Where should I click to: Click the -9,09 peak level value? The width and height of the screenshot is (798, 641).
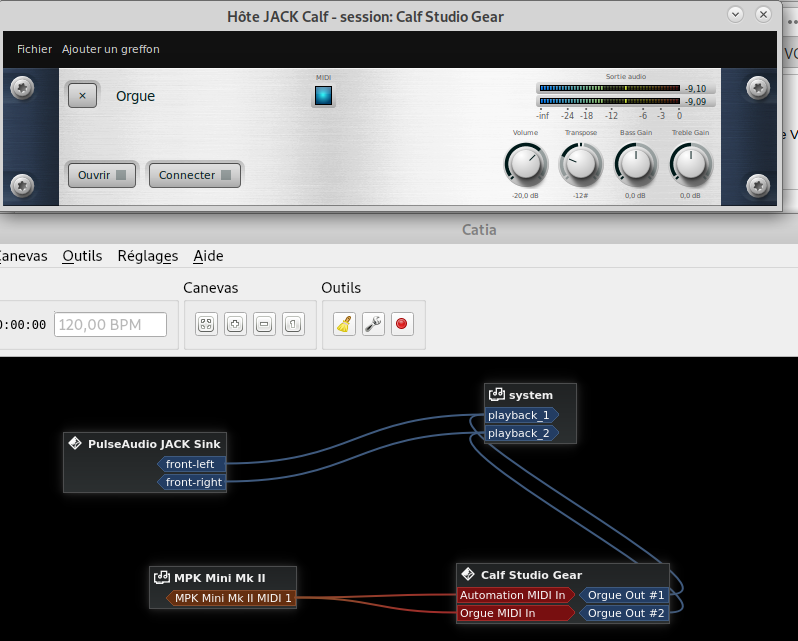(696, 101)
